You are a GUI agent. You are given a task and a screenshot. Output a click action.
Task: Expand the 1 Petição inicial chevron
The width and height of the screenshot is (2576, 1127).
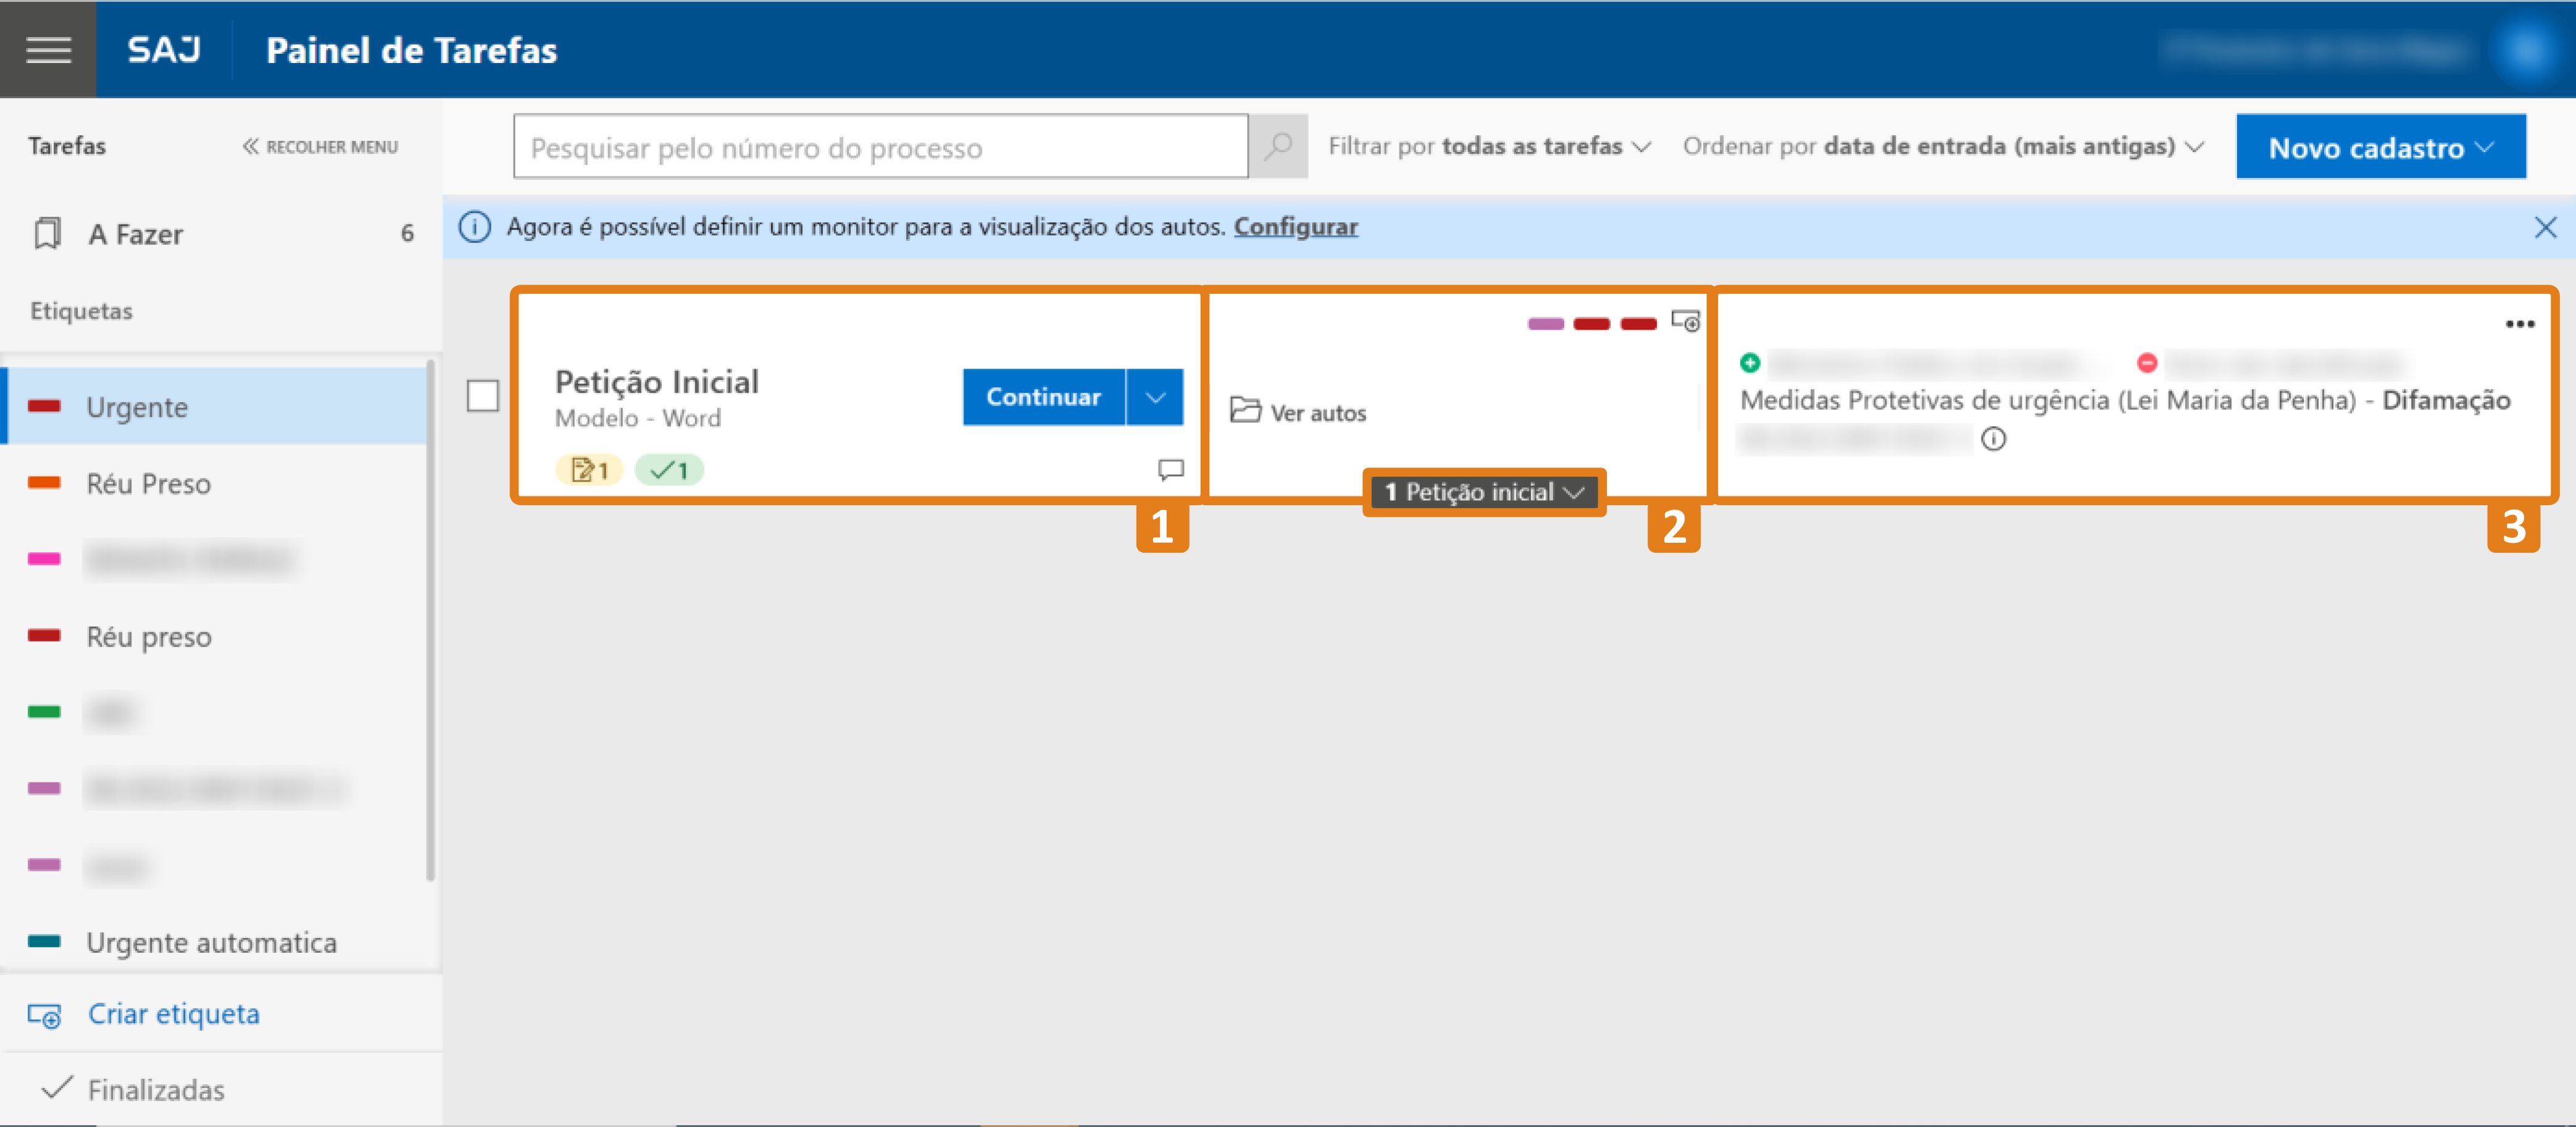[x=1574, y=492]
